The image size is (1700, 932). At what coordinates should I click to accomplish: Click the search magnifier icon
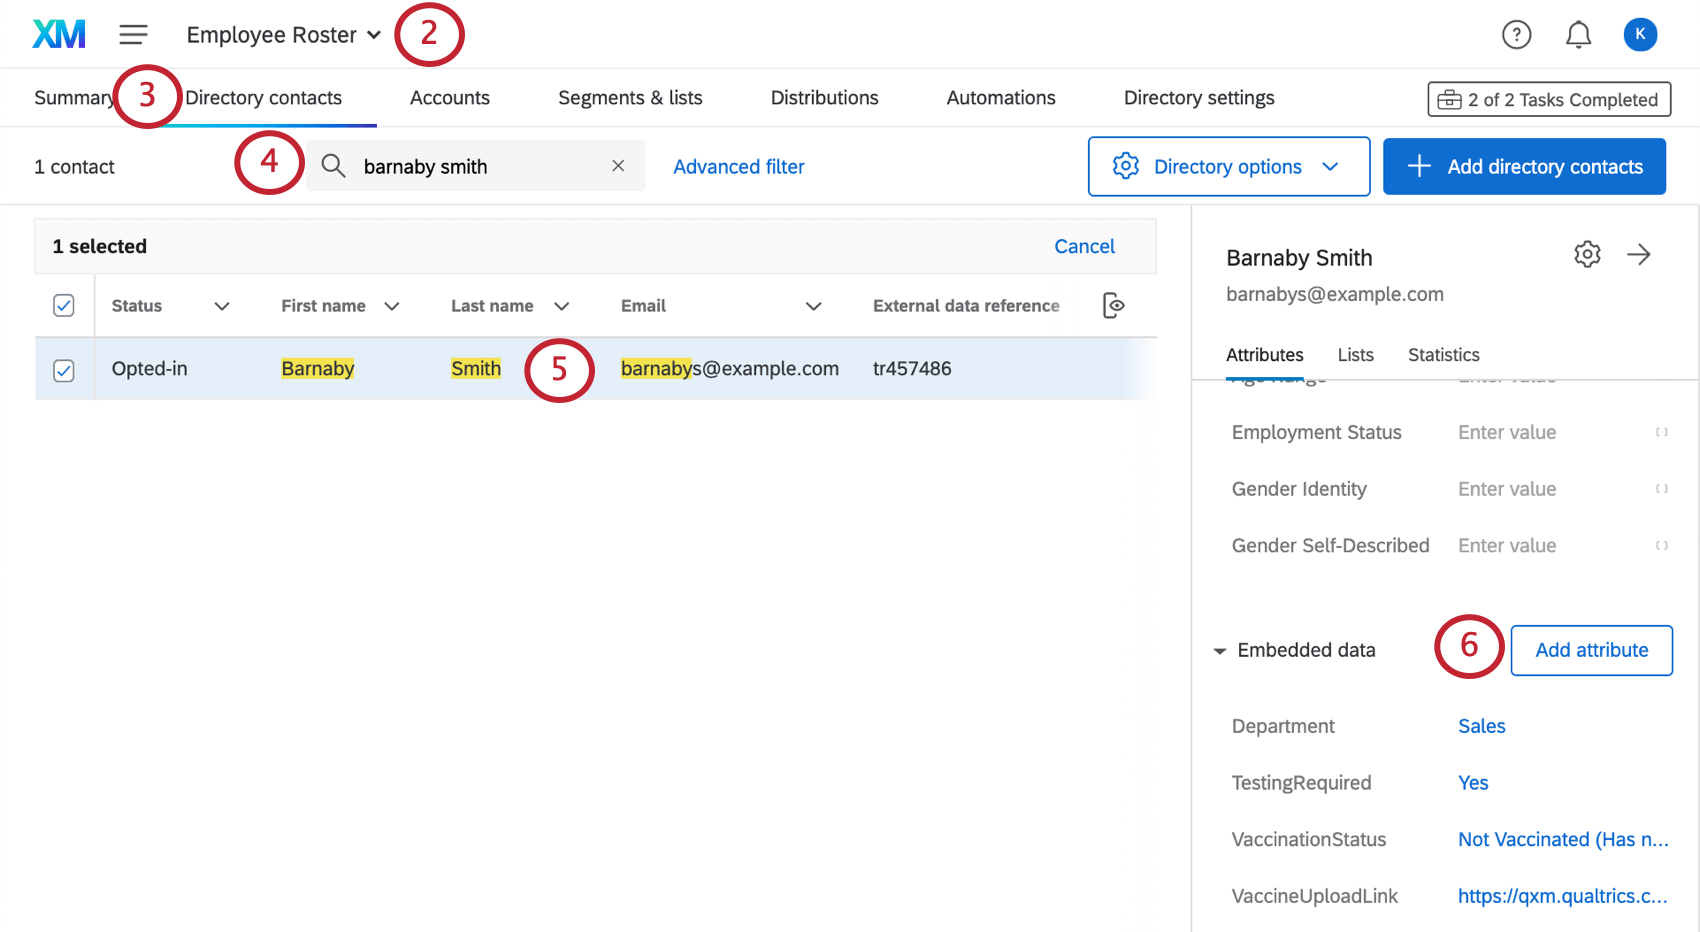click(x=334, y=166)
